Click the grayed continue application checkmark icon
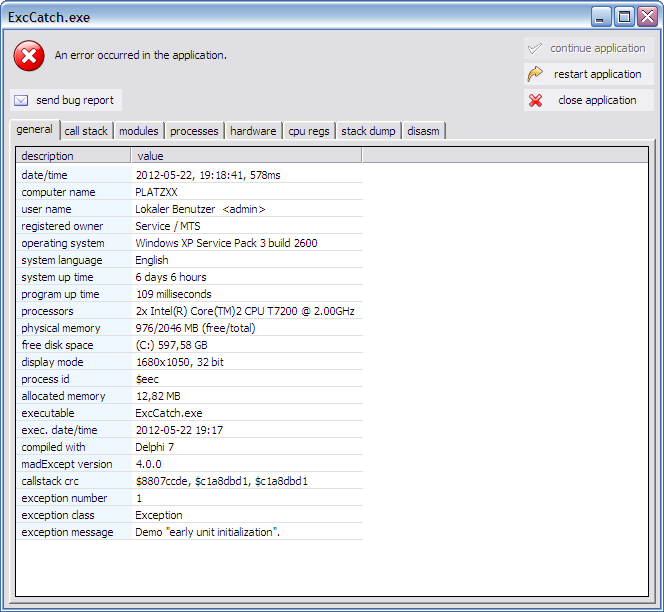The width and height of the screenshot is (664, 612). click(536, 48)
